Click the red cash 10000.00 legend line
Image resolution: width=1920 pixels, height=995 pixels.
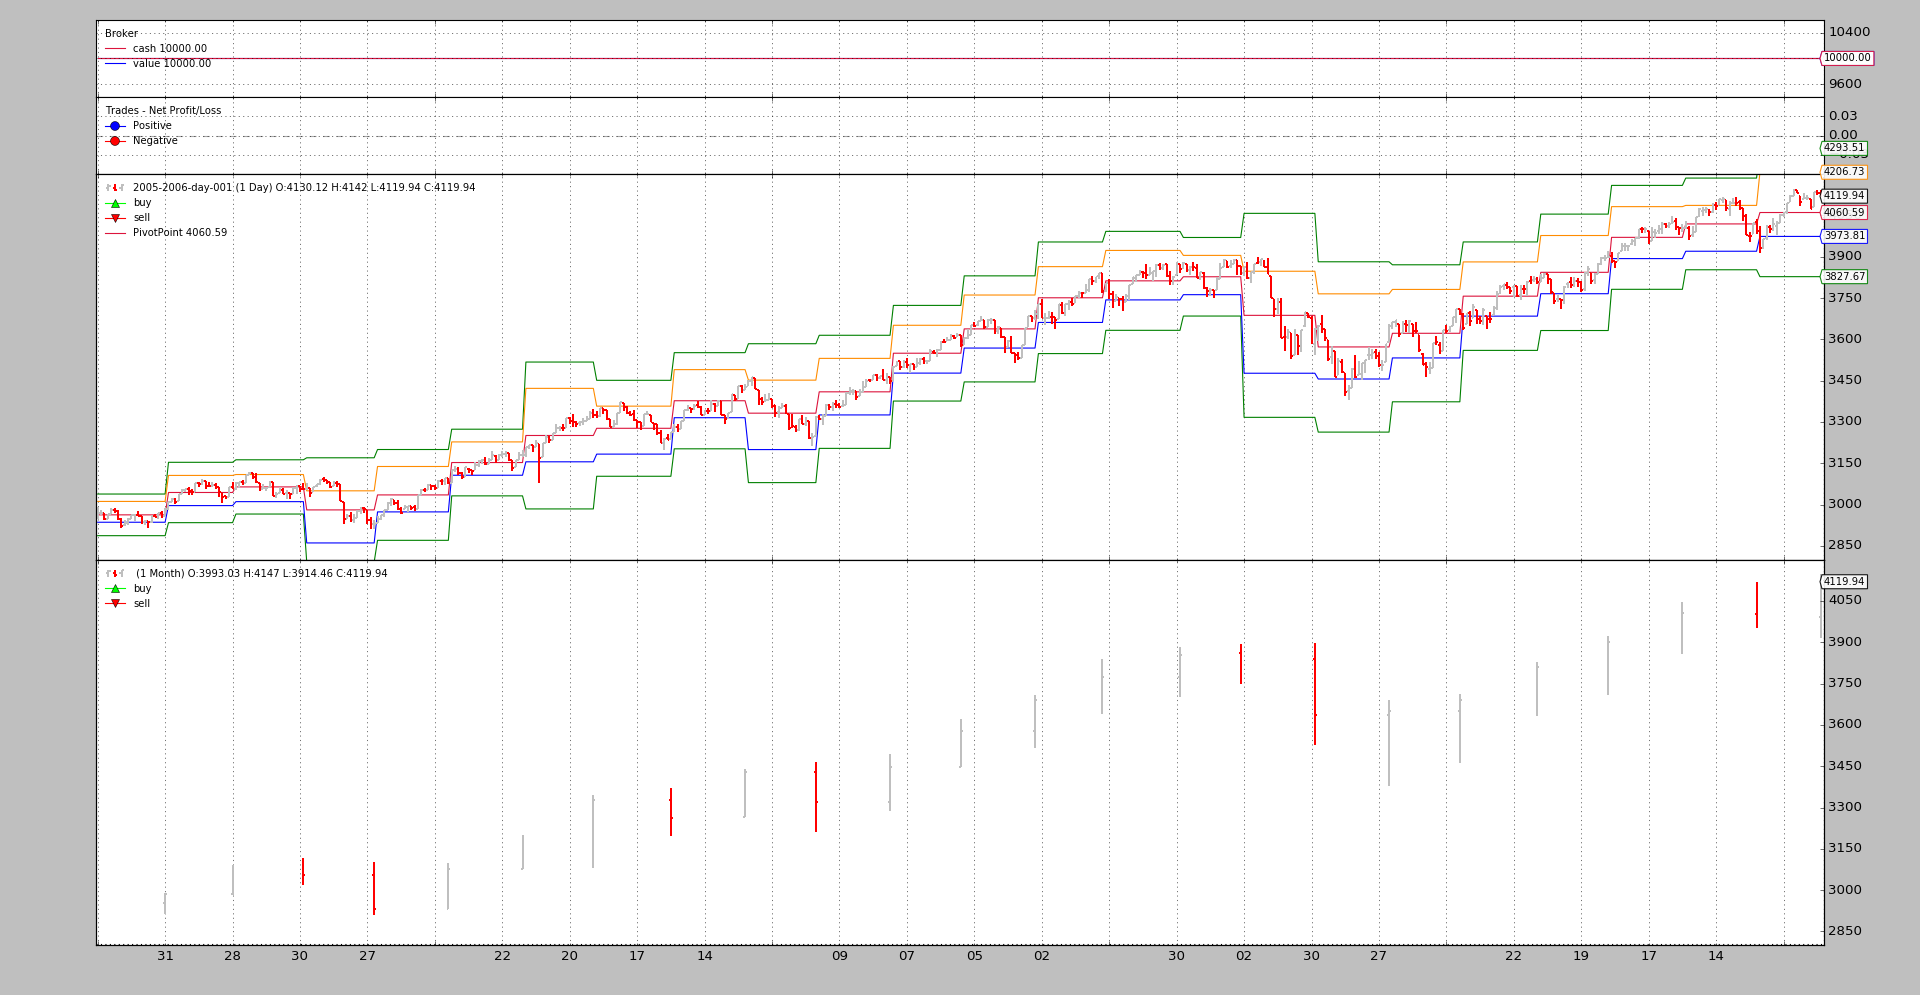pyautogui.click(x=115, y=49)
